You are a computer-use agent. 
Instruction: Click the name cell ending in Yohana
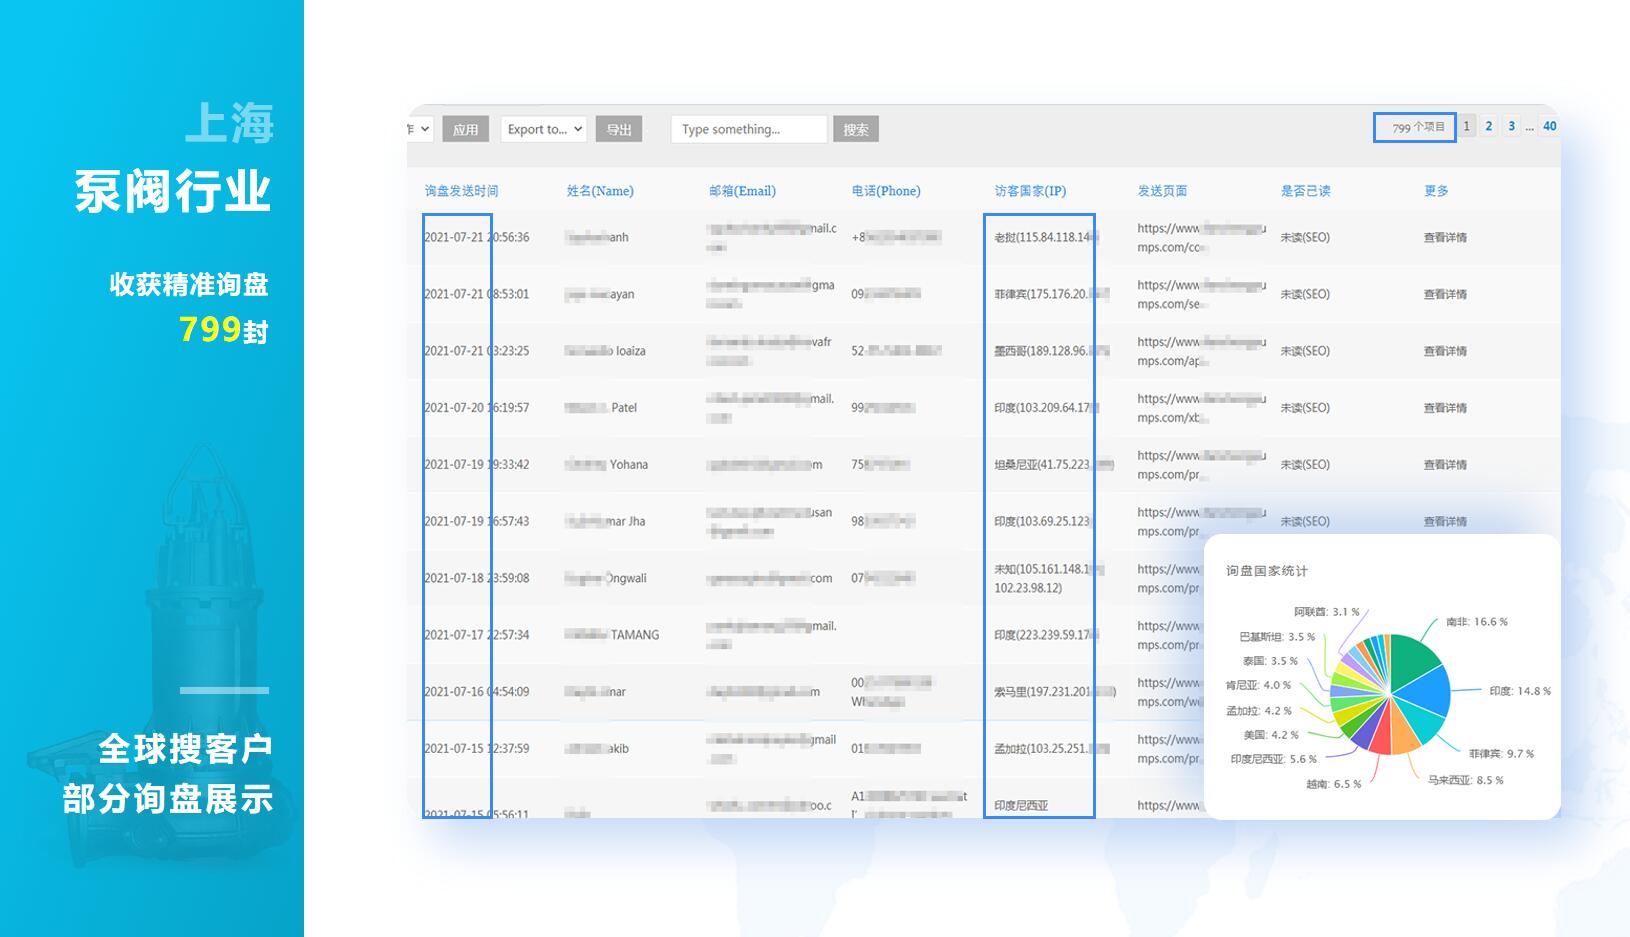click(x=606, y=465)
